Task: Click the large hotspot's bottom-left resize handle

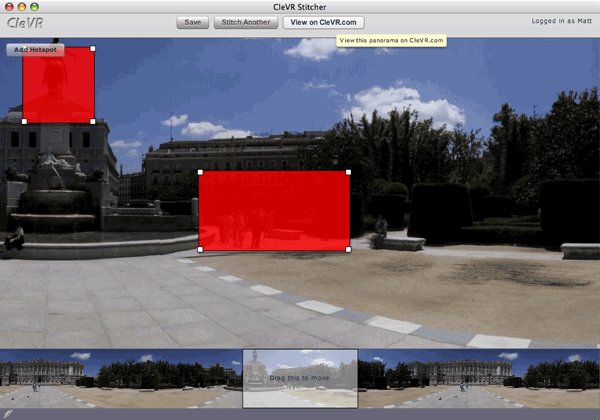Action: tap(199, 249)
